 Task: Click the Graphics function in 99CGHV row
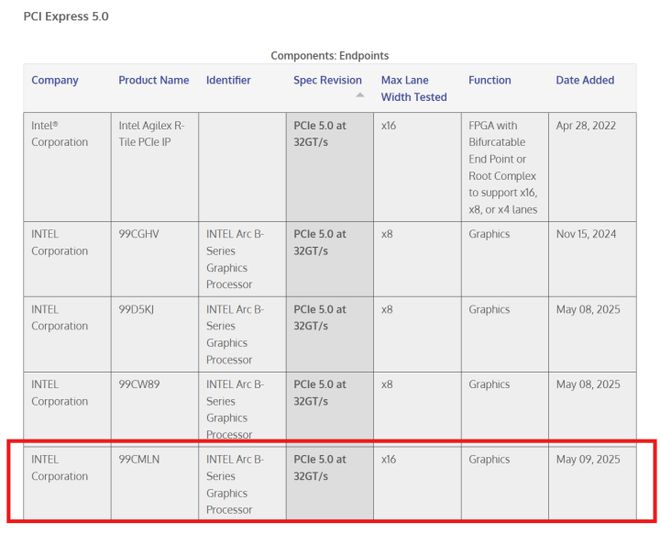[489, 234]
